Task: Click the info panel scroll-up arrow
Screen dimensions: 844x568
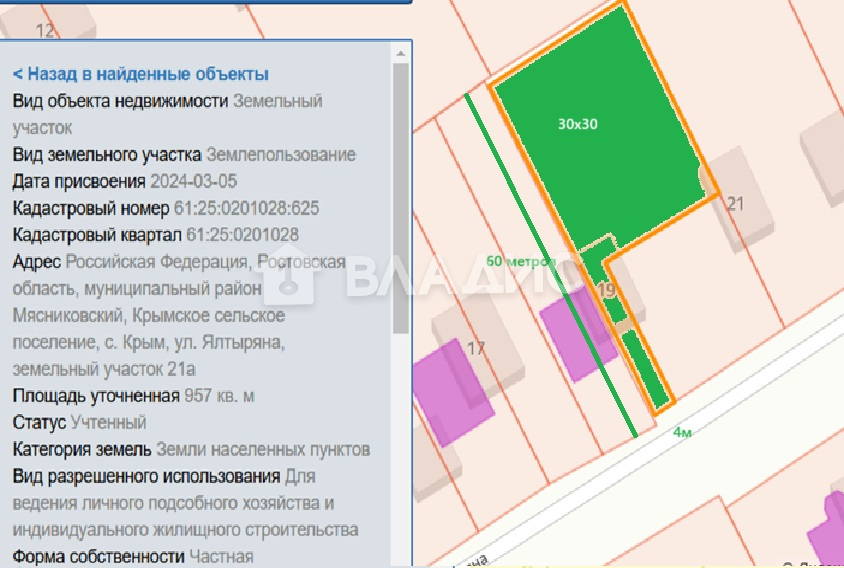Action: 400,54
